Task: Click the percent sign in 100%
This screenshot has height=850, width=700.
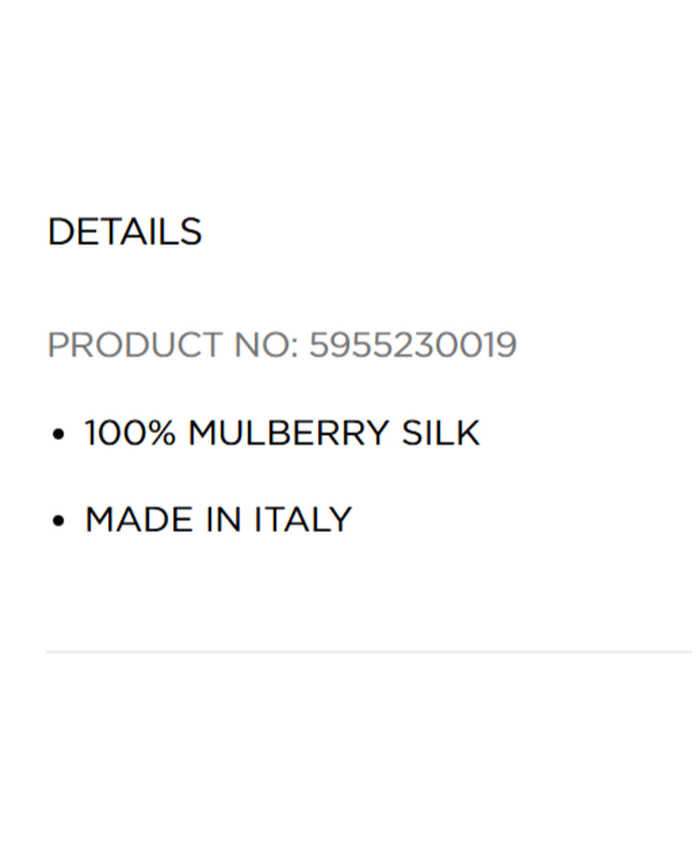Action: pyautogui.click(x=163, y=433)
